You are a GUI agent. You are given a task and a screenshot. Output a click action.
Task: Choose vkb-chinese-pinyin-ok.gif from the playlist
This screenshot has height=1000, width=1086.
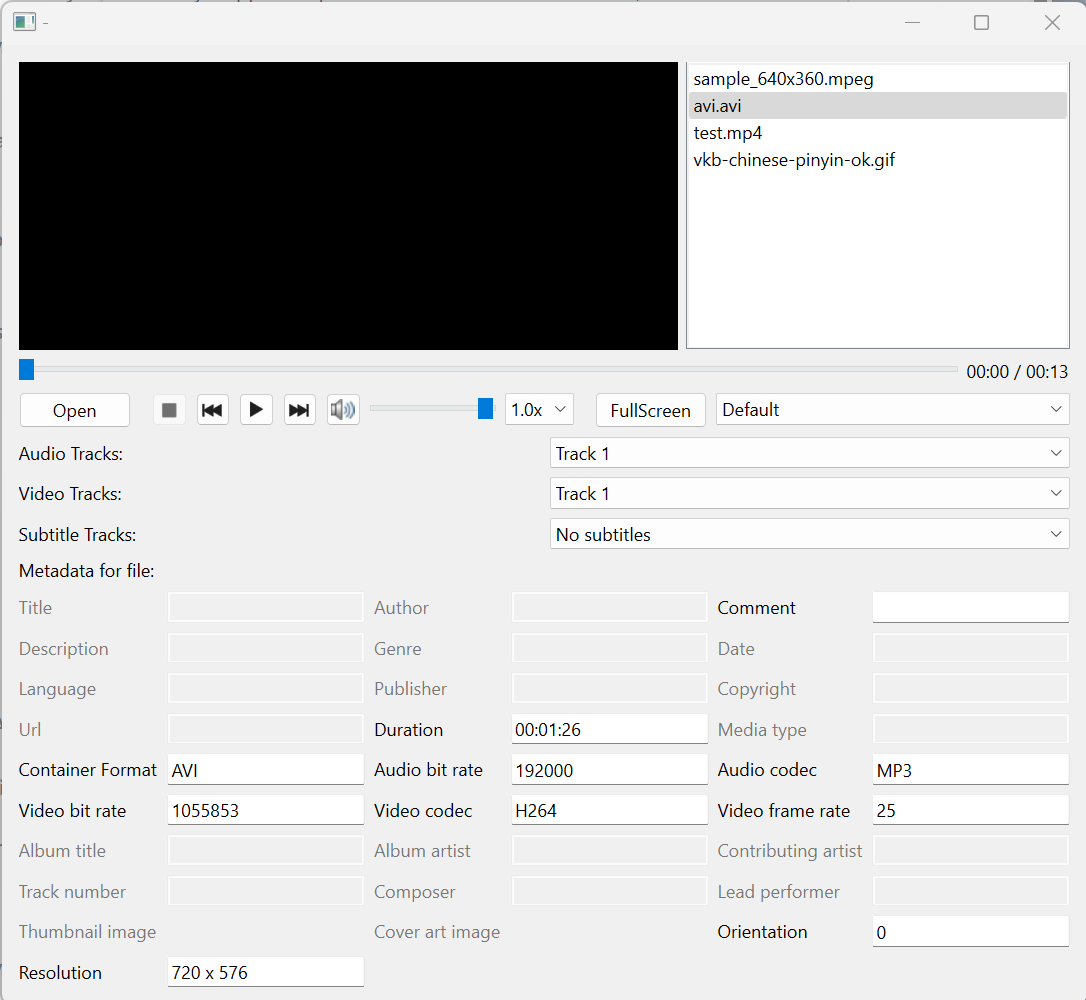pos(794,160)
